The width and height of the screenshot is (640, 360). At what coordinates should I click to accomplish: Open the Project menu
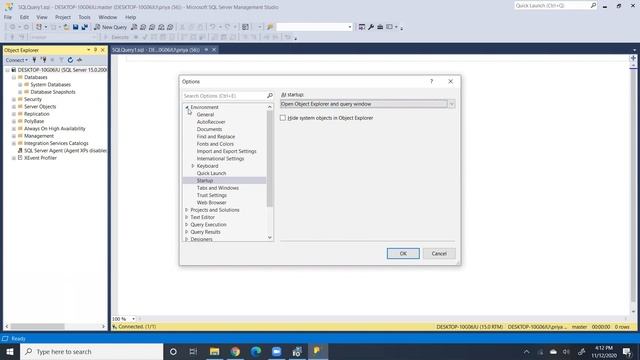(x=63, y=17)
